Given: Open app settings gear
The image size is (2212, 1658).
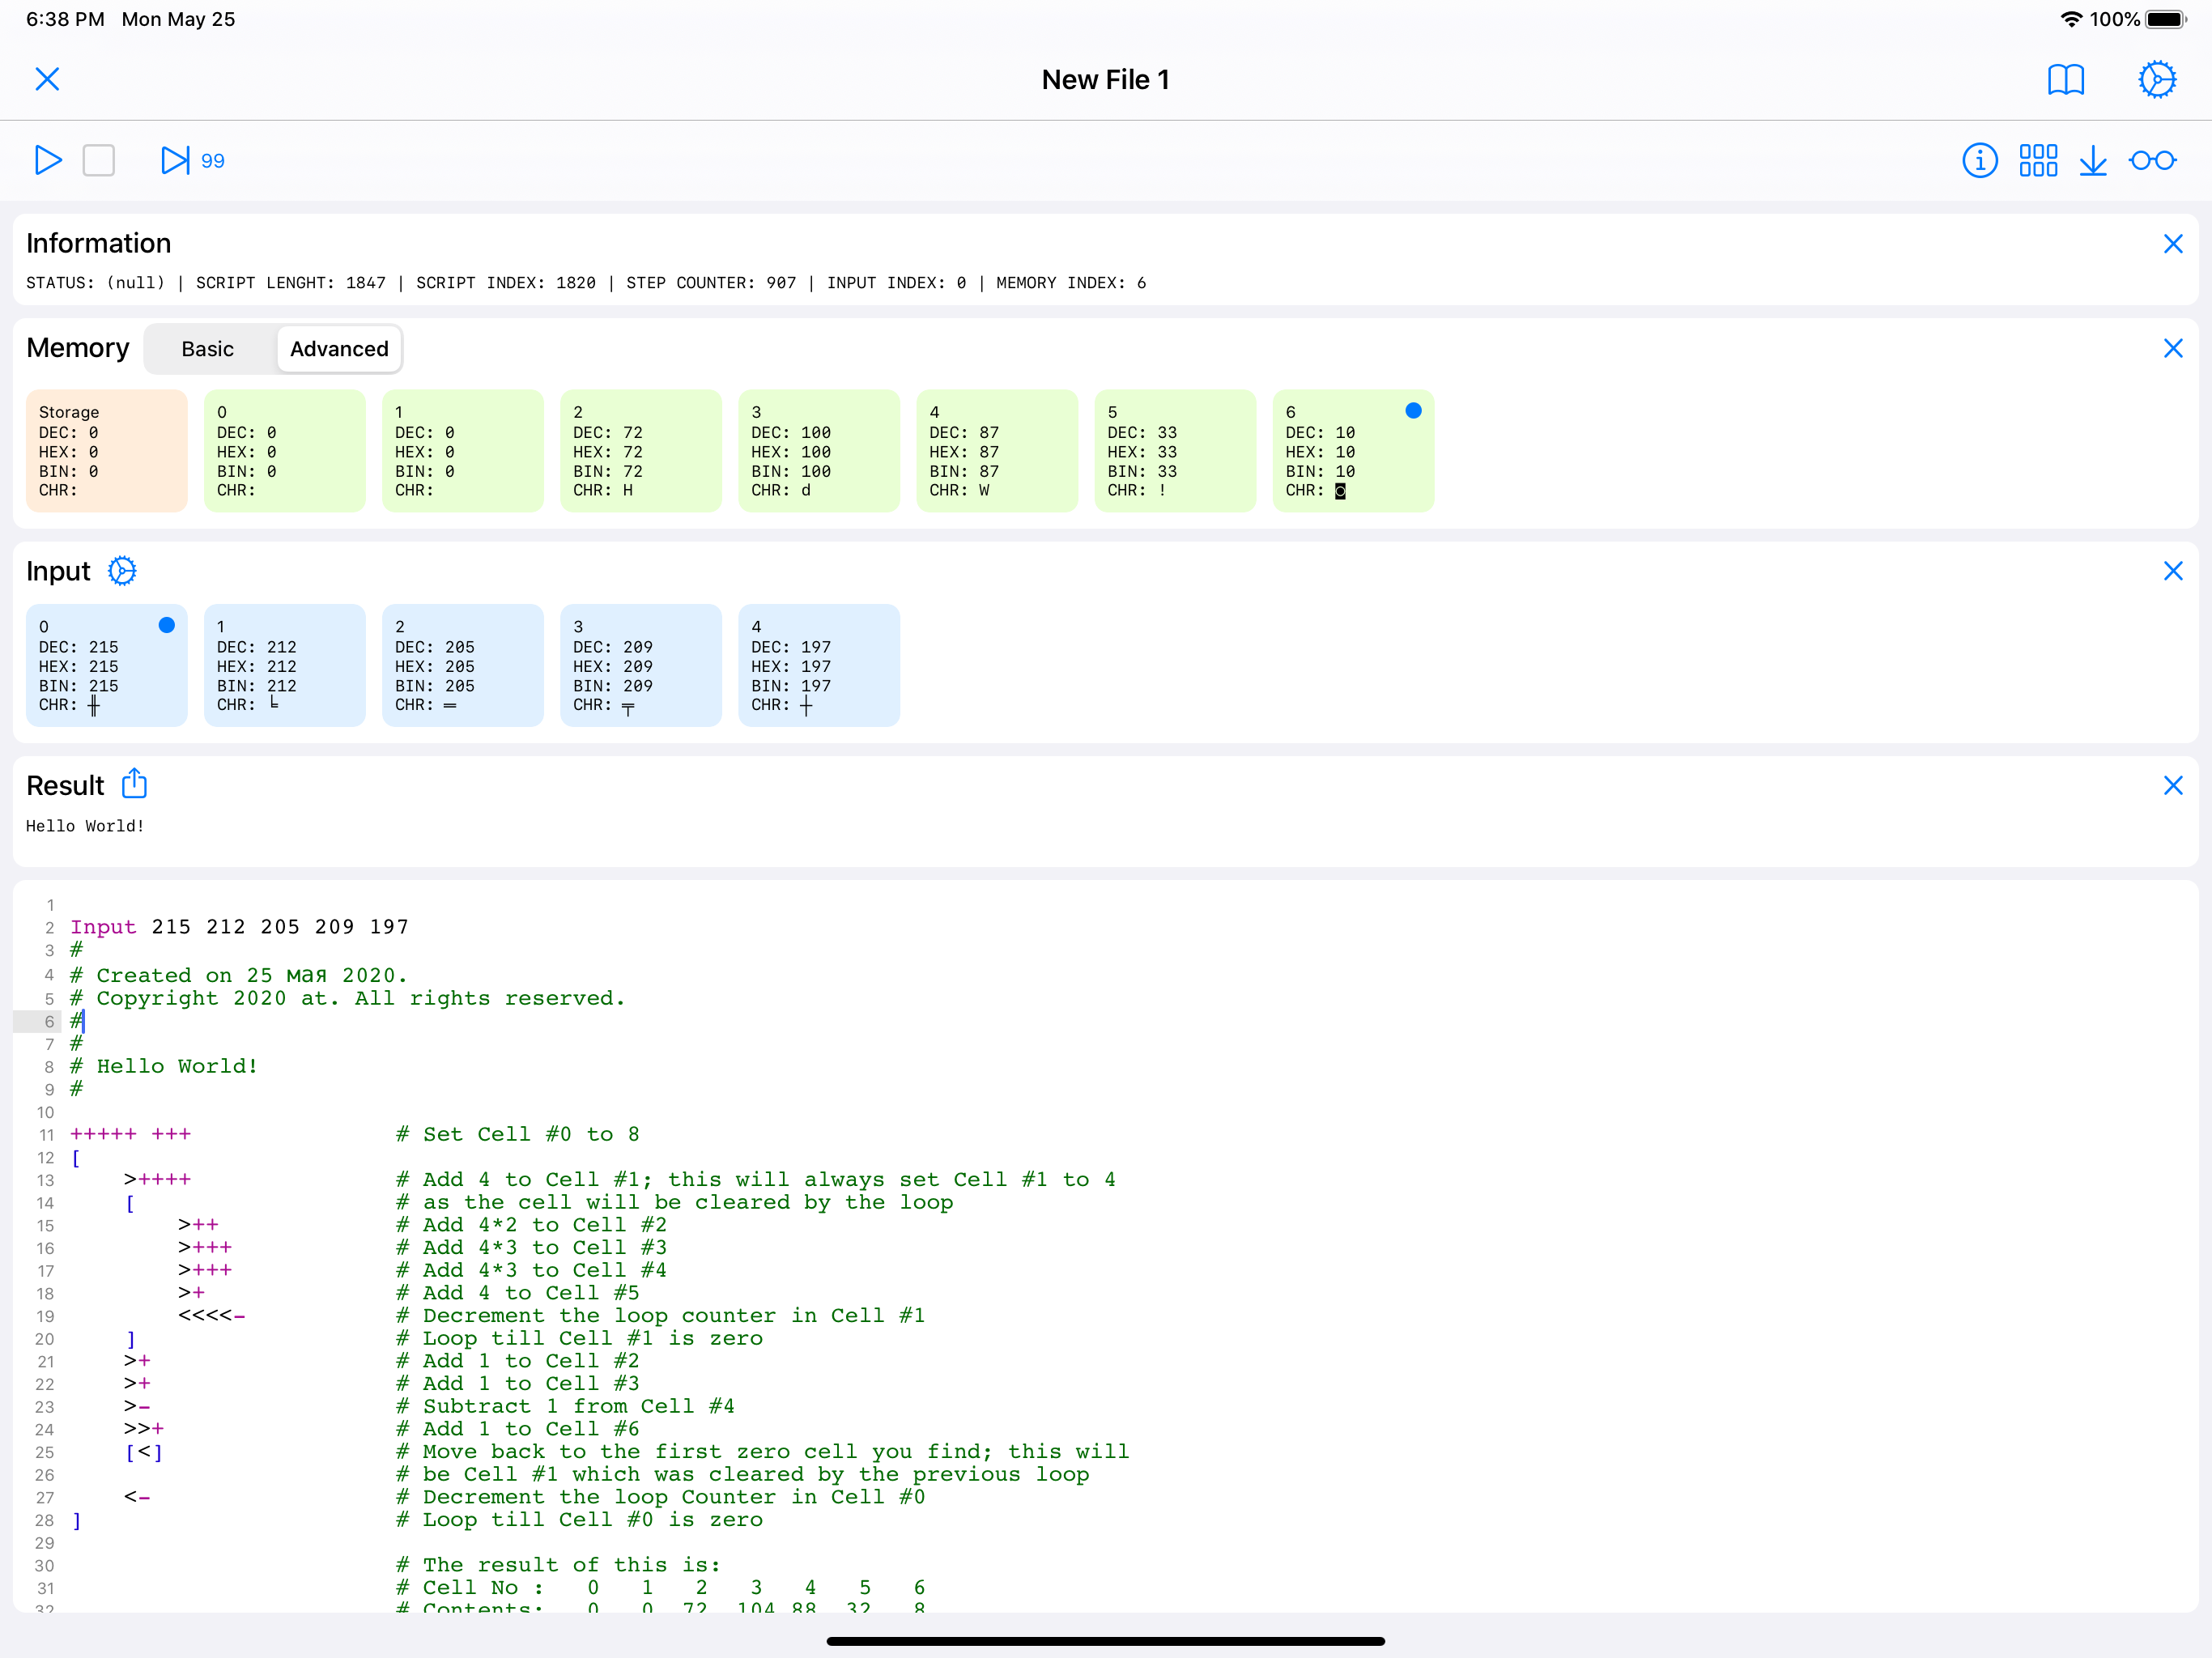Looking at the screenshot, I should [2156, 80].
